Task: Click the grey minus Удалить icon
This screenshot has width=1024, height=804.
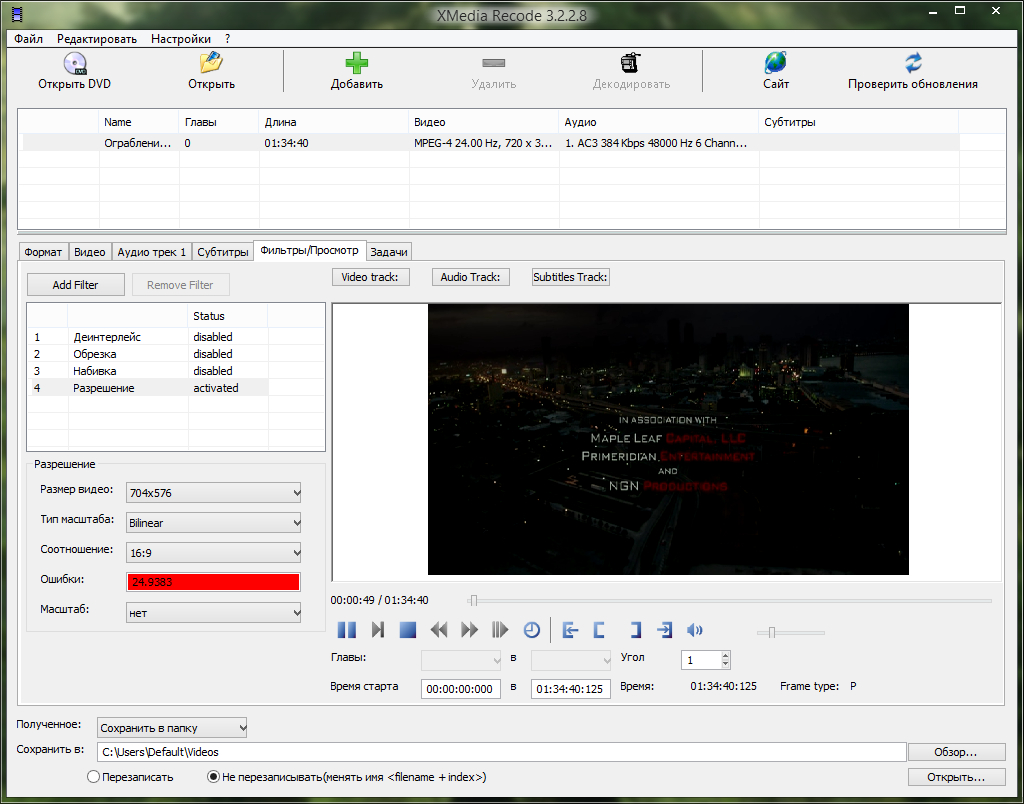Action: (494, 63)
